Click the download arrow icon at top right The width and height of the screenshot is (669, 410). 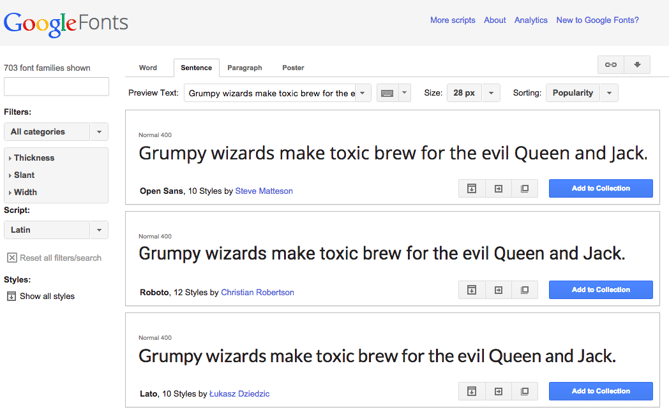[637, 65]
